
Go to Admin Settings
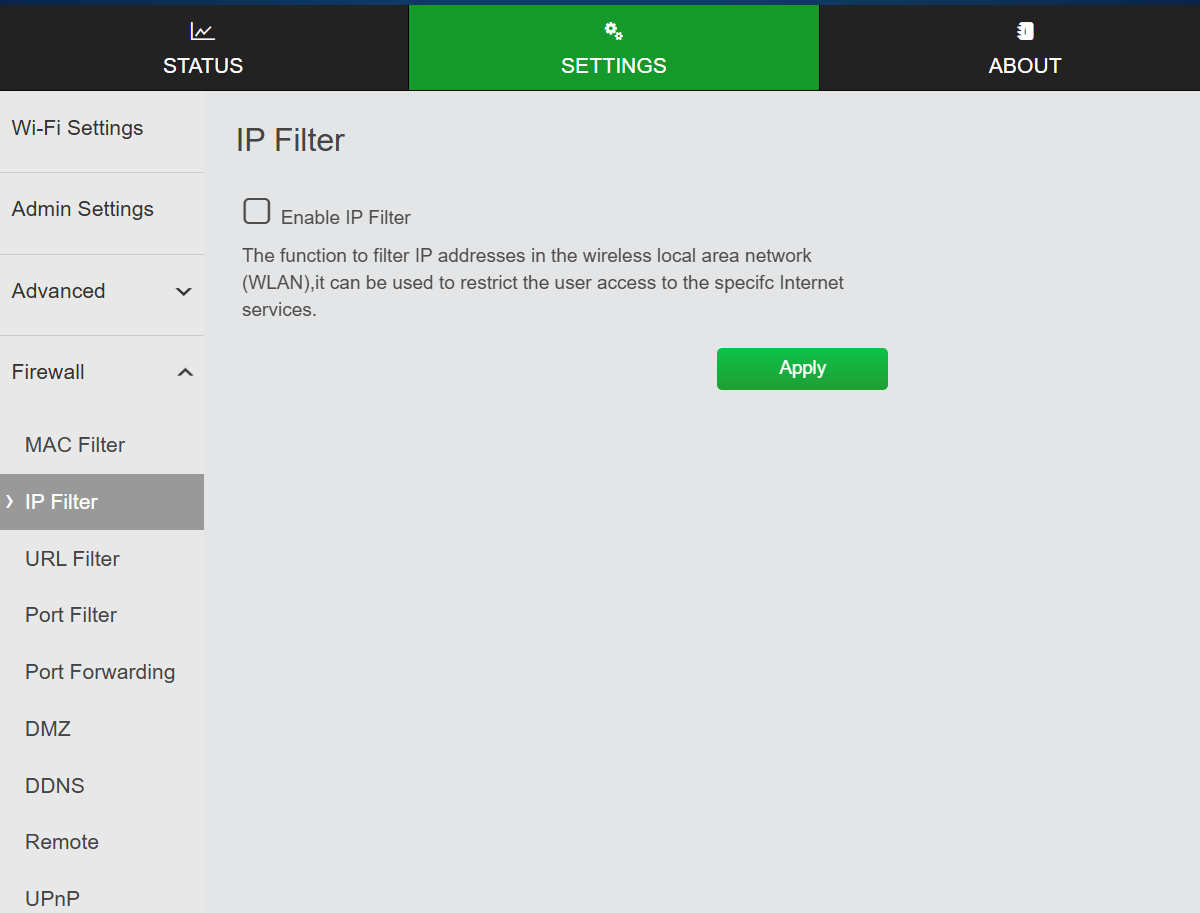[83, 209]
